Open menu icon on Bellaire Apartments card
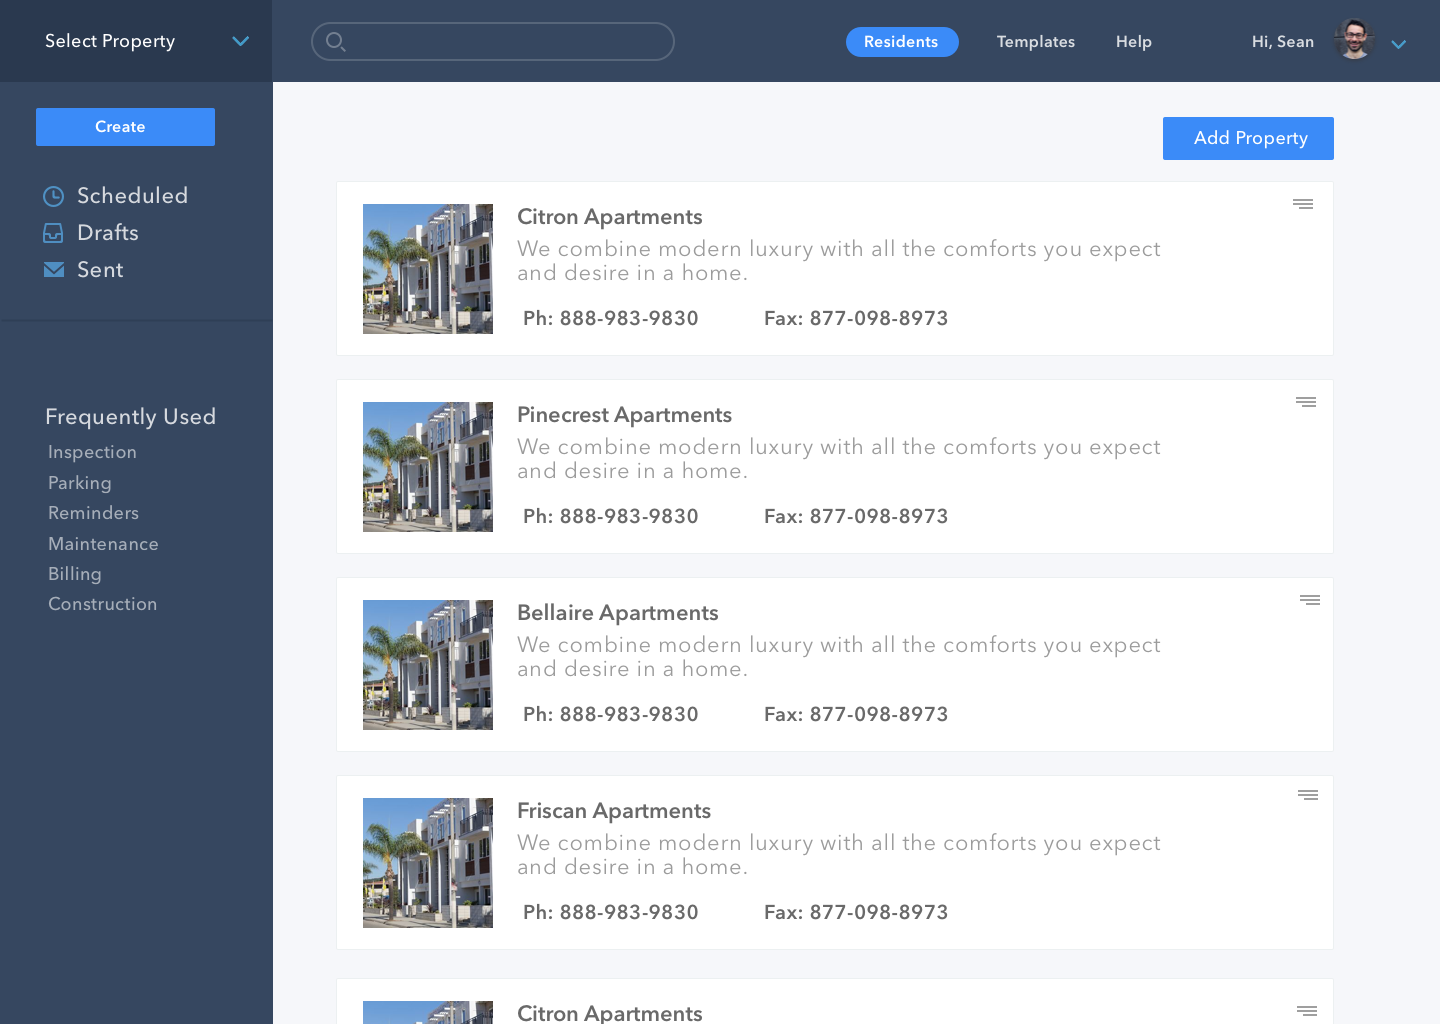 tap(1309, 600)
